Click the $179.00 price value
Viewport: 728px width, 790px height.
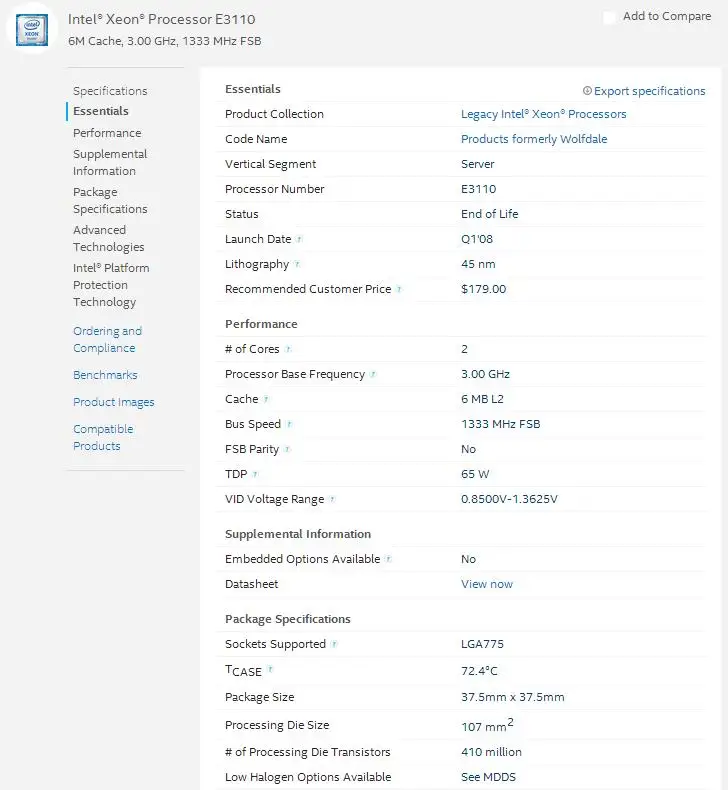pyautogui.click(x=484, y=289)
